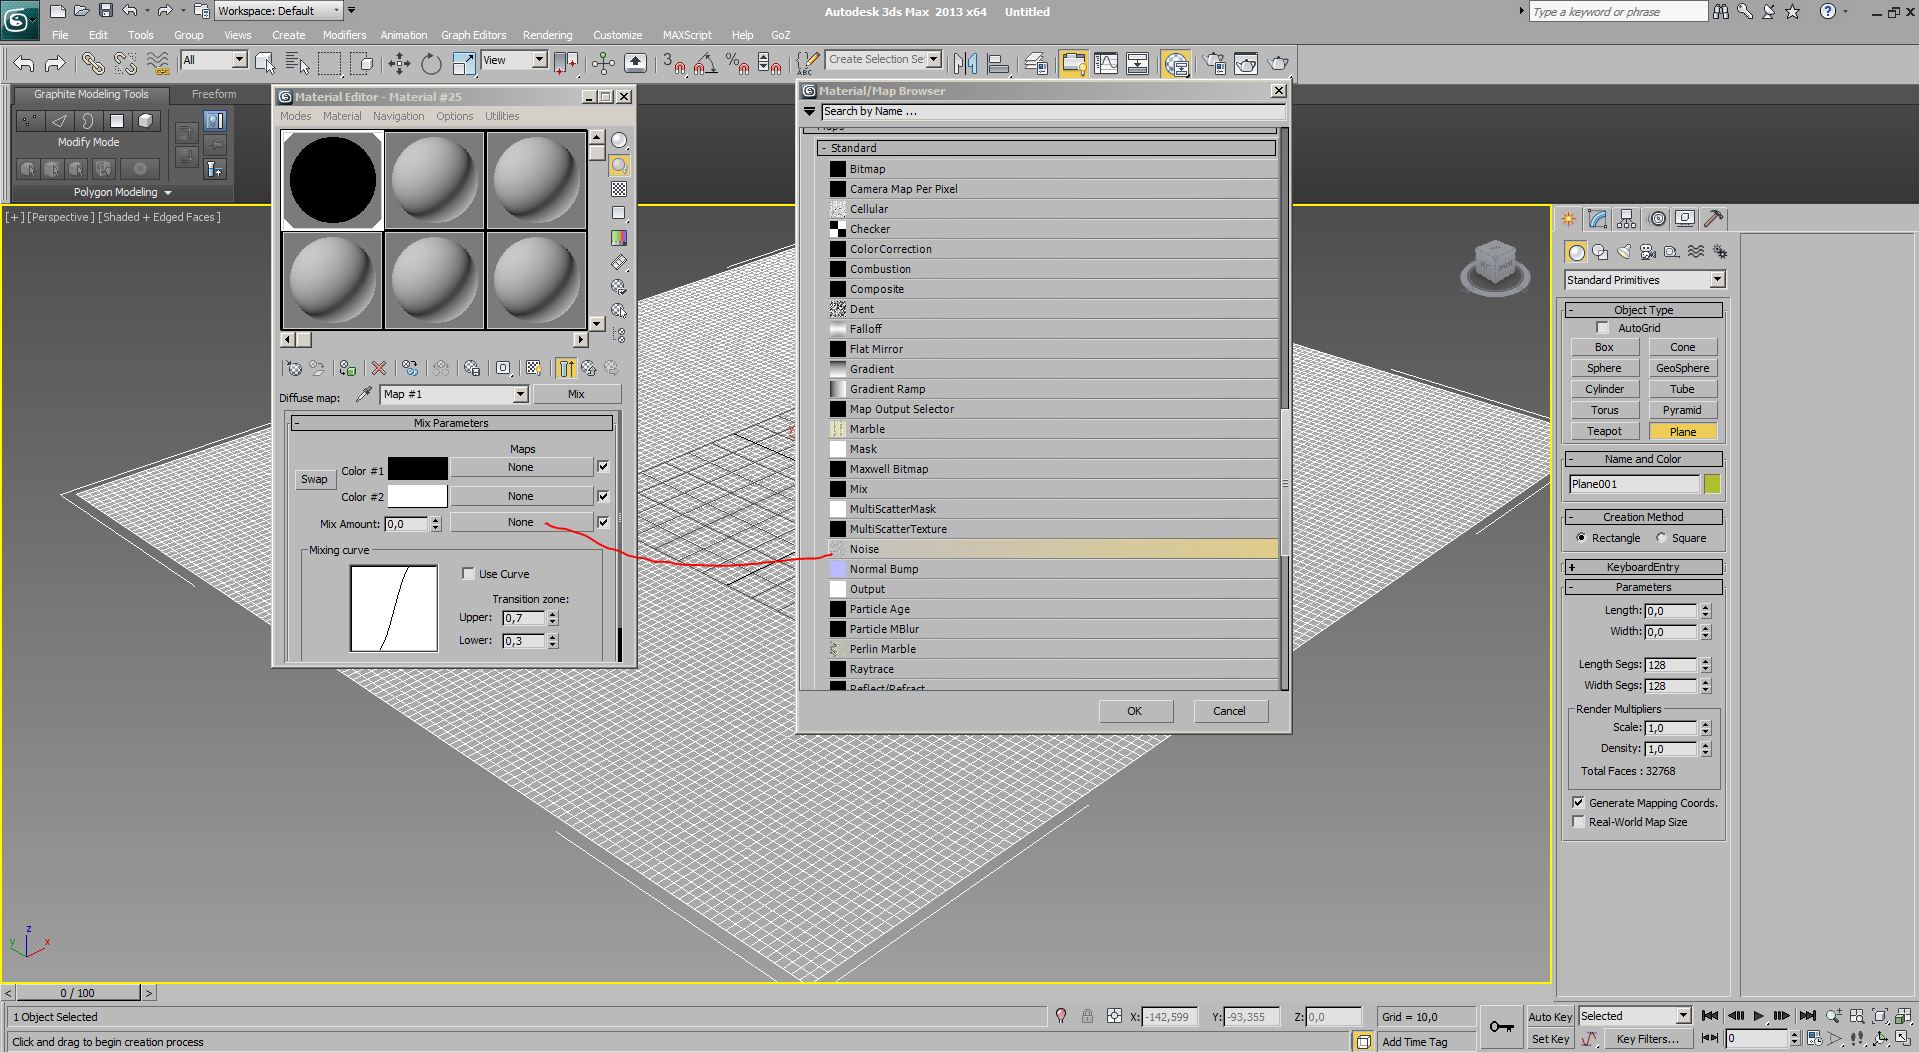Click the Swap button in Mix Parameters

314,480
